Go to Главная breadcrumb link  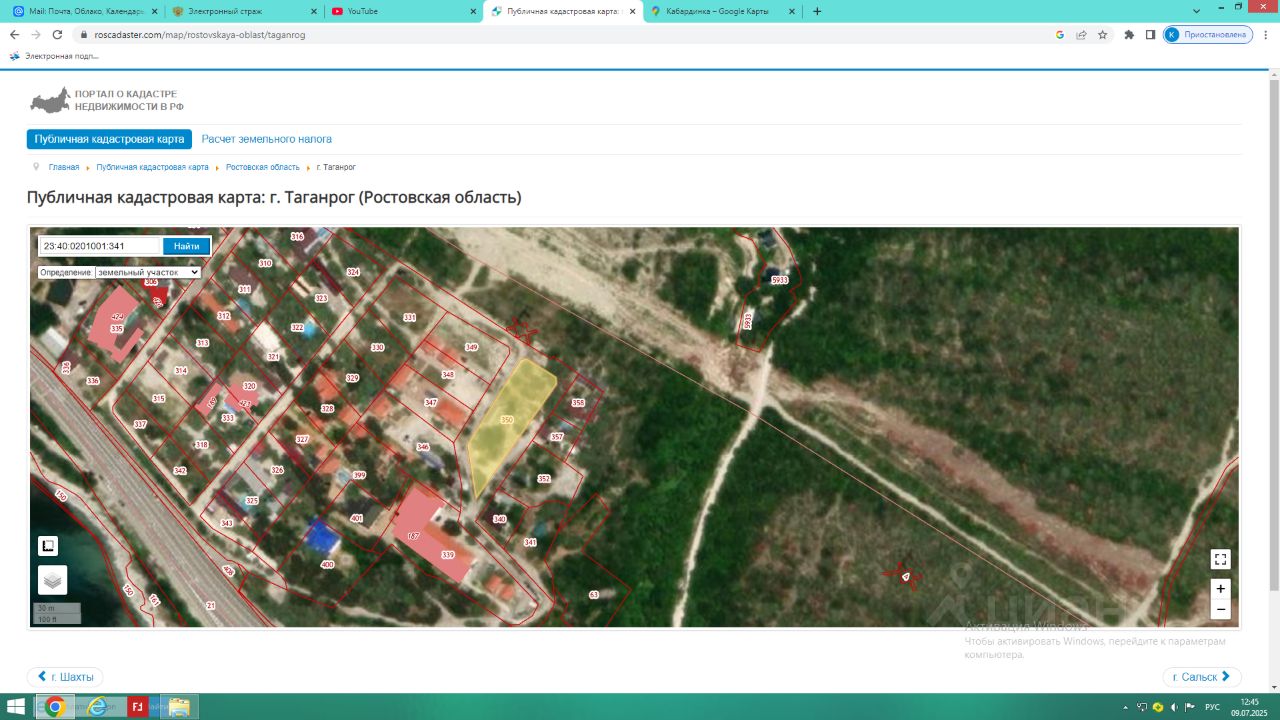[64, 167]
